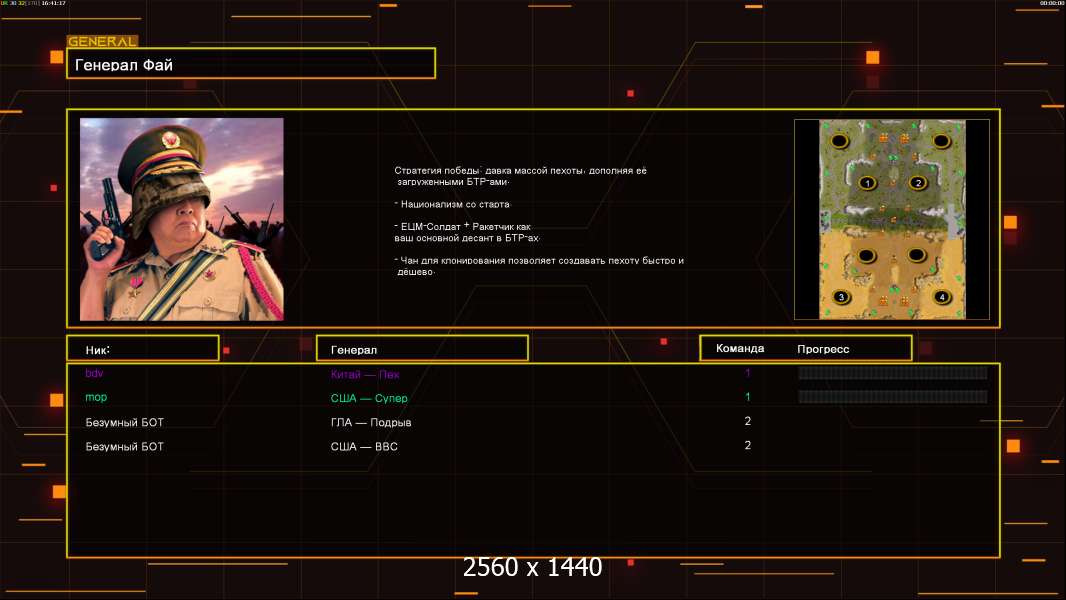The width and height of the screenshot is (1066, 600).
Task: Click the Команда column header
Action: tap(740, 348)
